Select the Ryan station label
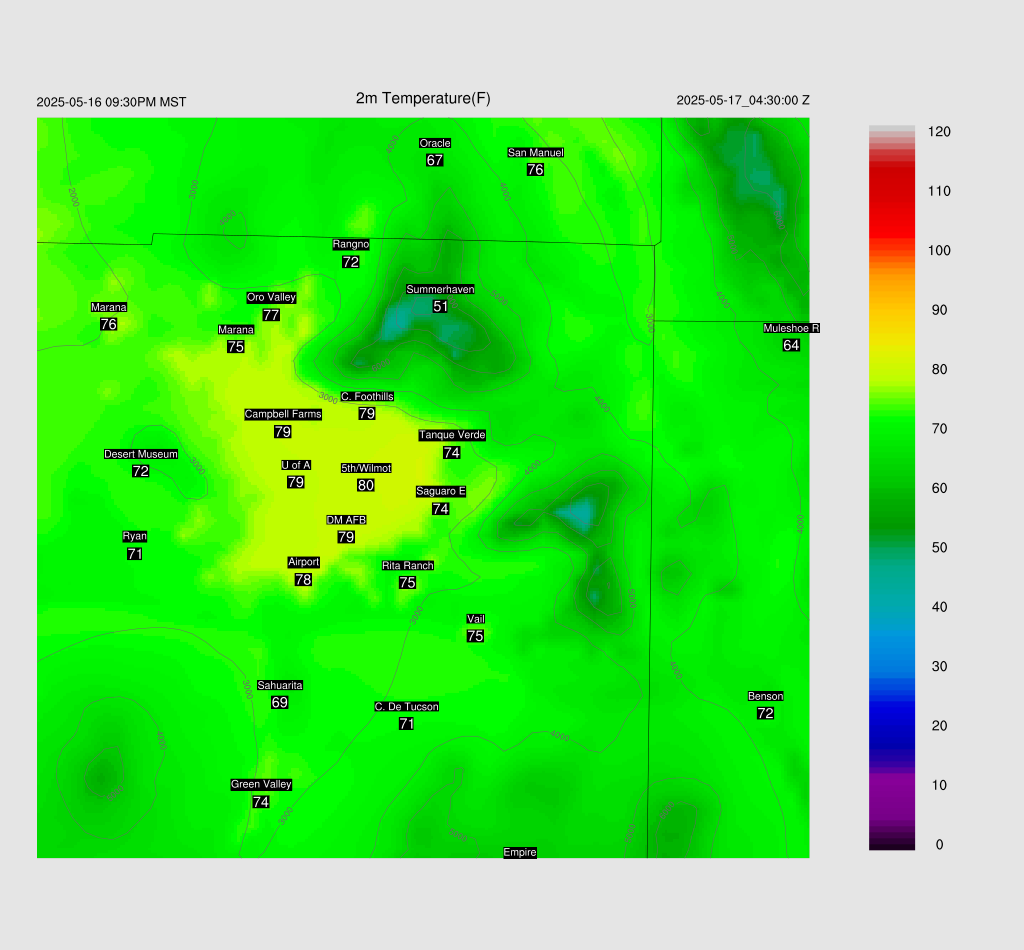 (135, 536)
